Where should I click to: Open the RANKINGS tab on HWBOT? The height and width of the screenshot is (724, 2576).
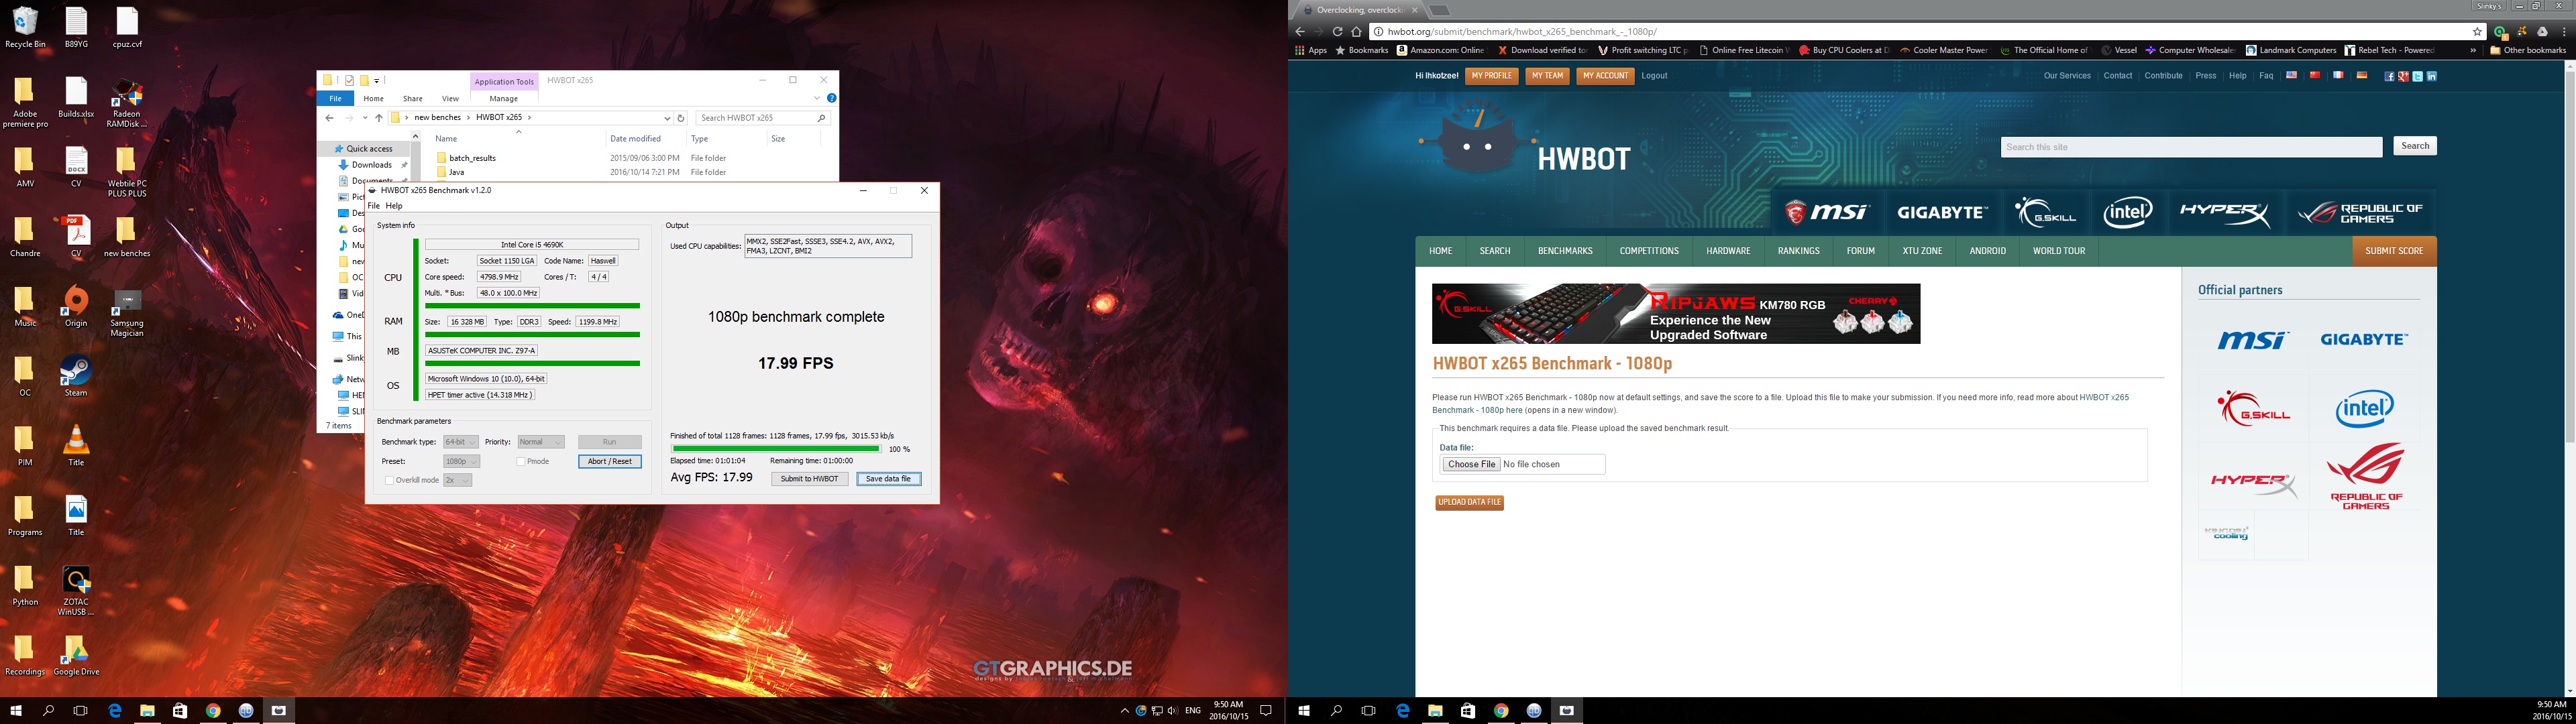coord(1799,251)
